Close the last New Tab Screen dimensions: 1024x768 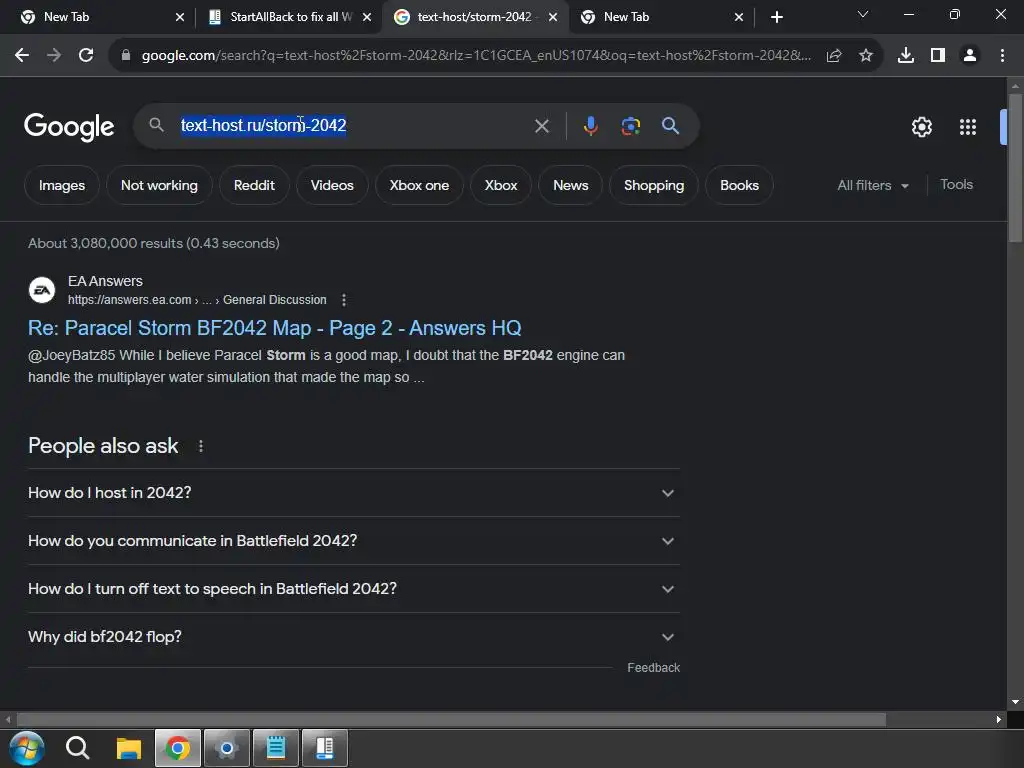point(739,17)
